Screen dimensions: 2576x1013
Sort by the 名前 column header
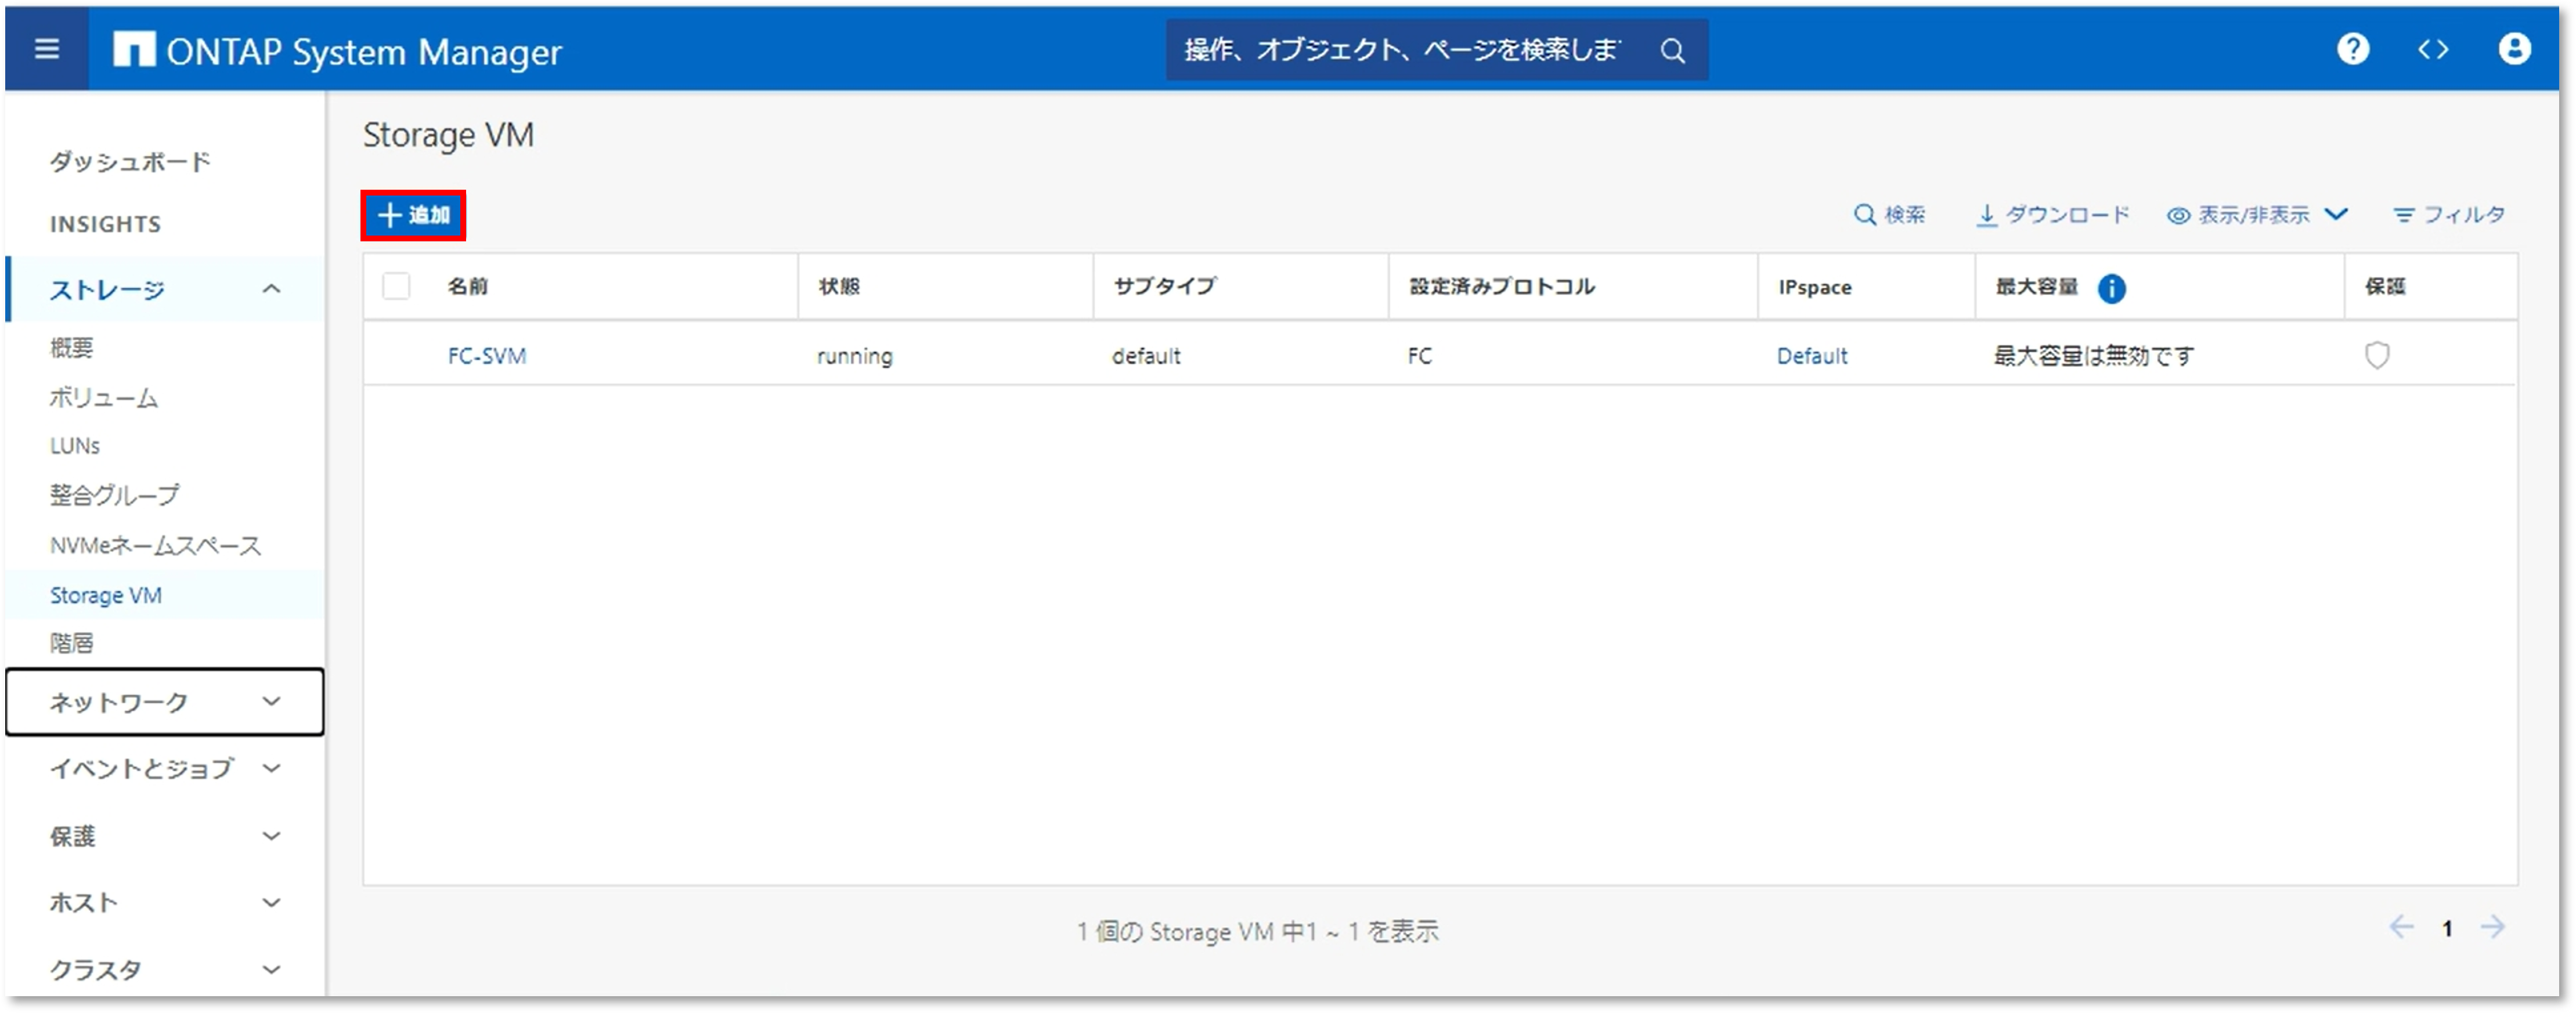coord(468,286)
